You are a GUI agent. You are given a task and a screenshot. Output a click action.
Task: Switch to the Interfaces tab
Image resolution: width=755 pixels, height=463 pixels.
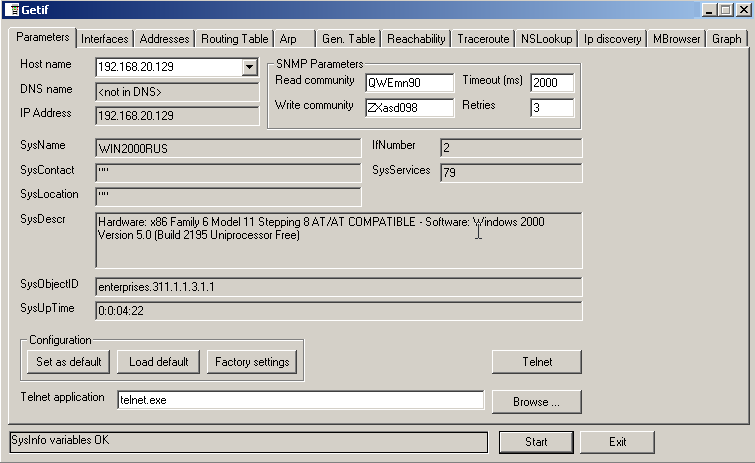point(105,39)
